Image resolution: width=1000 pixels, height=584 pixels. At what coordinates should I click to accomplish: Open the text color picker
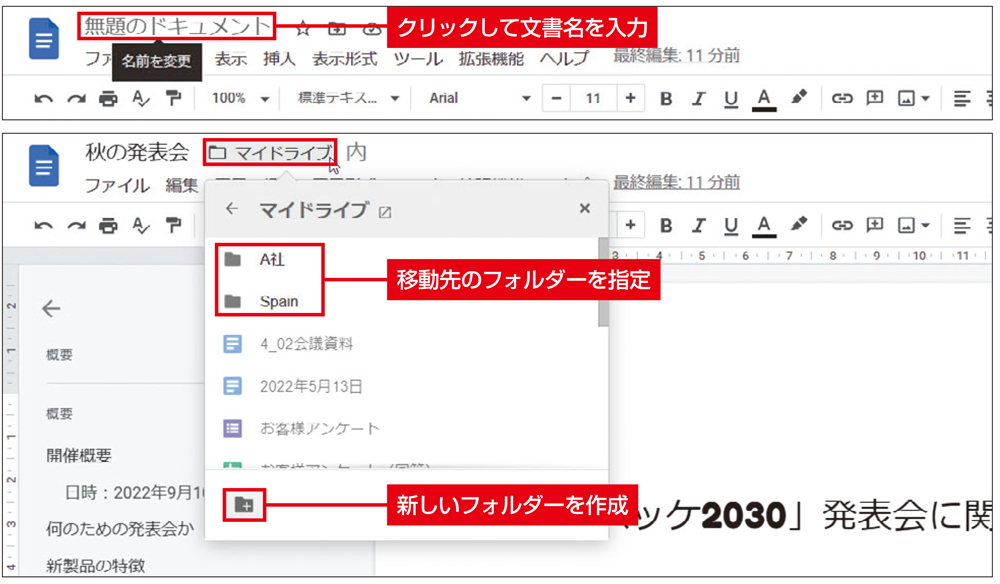tap(762, 98)
